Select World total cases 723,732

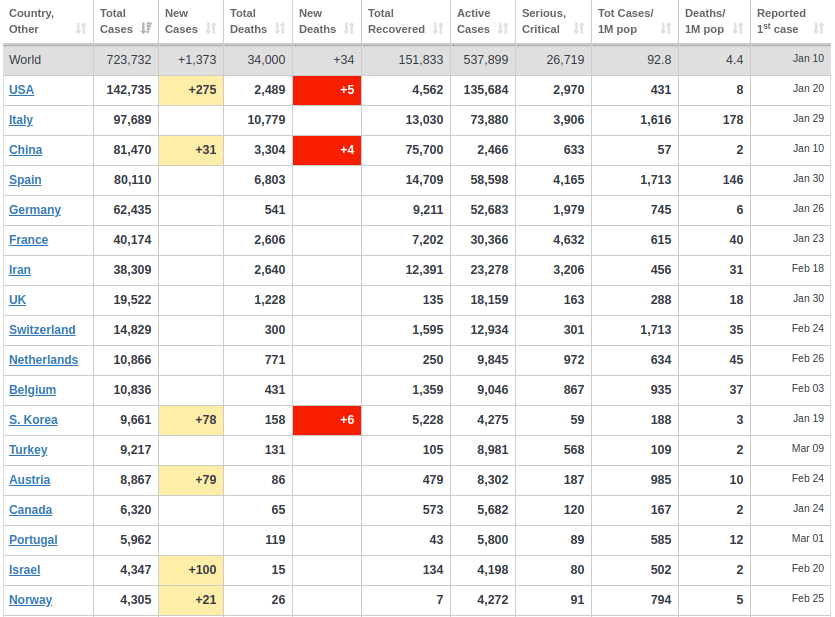coord(129,60)
